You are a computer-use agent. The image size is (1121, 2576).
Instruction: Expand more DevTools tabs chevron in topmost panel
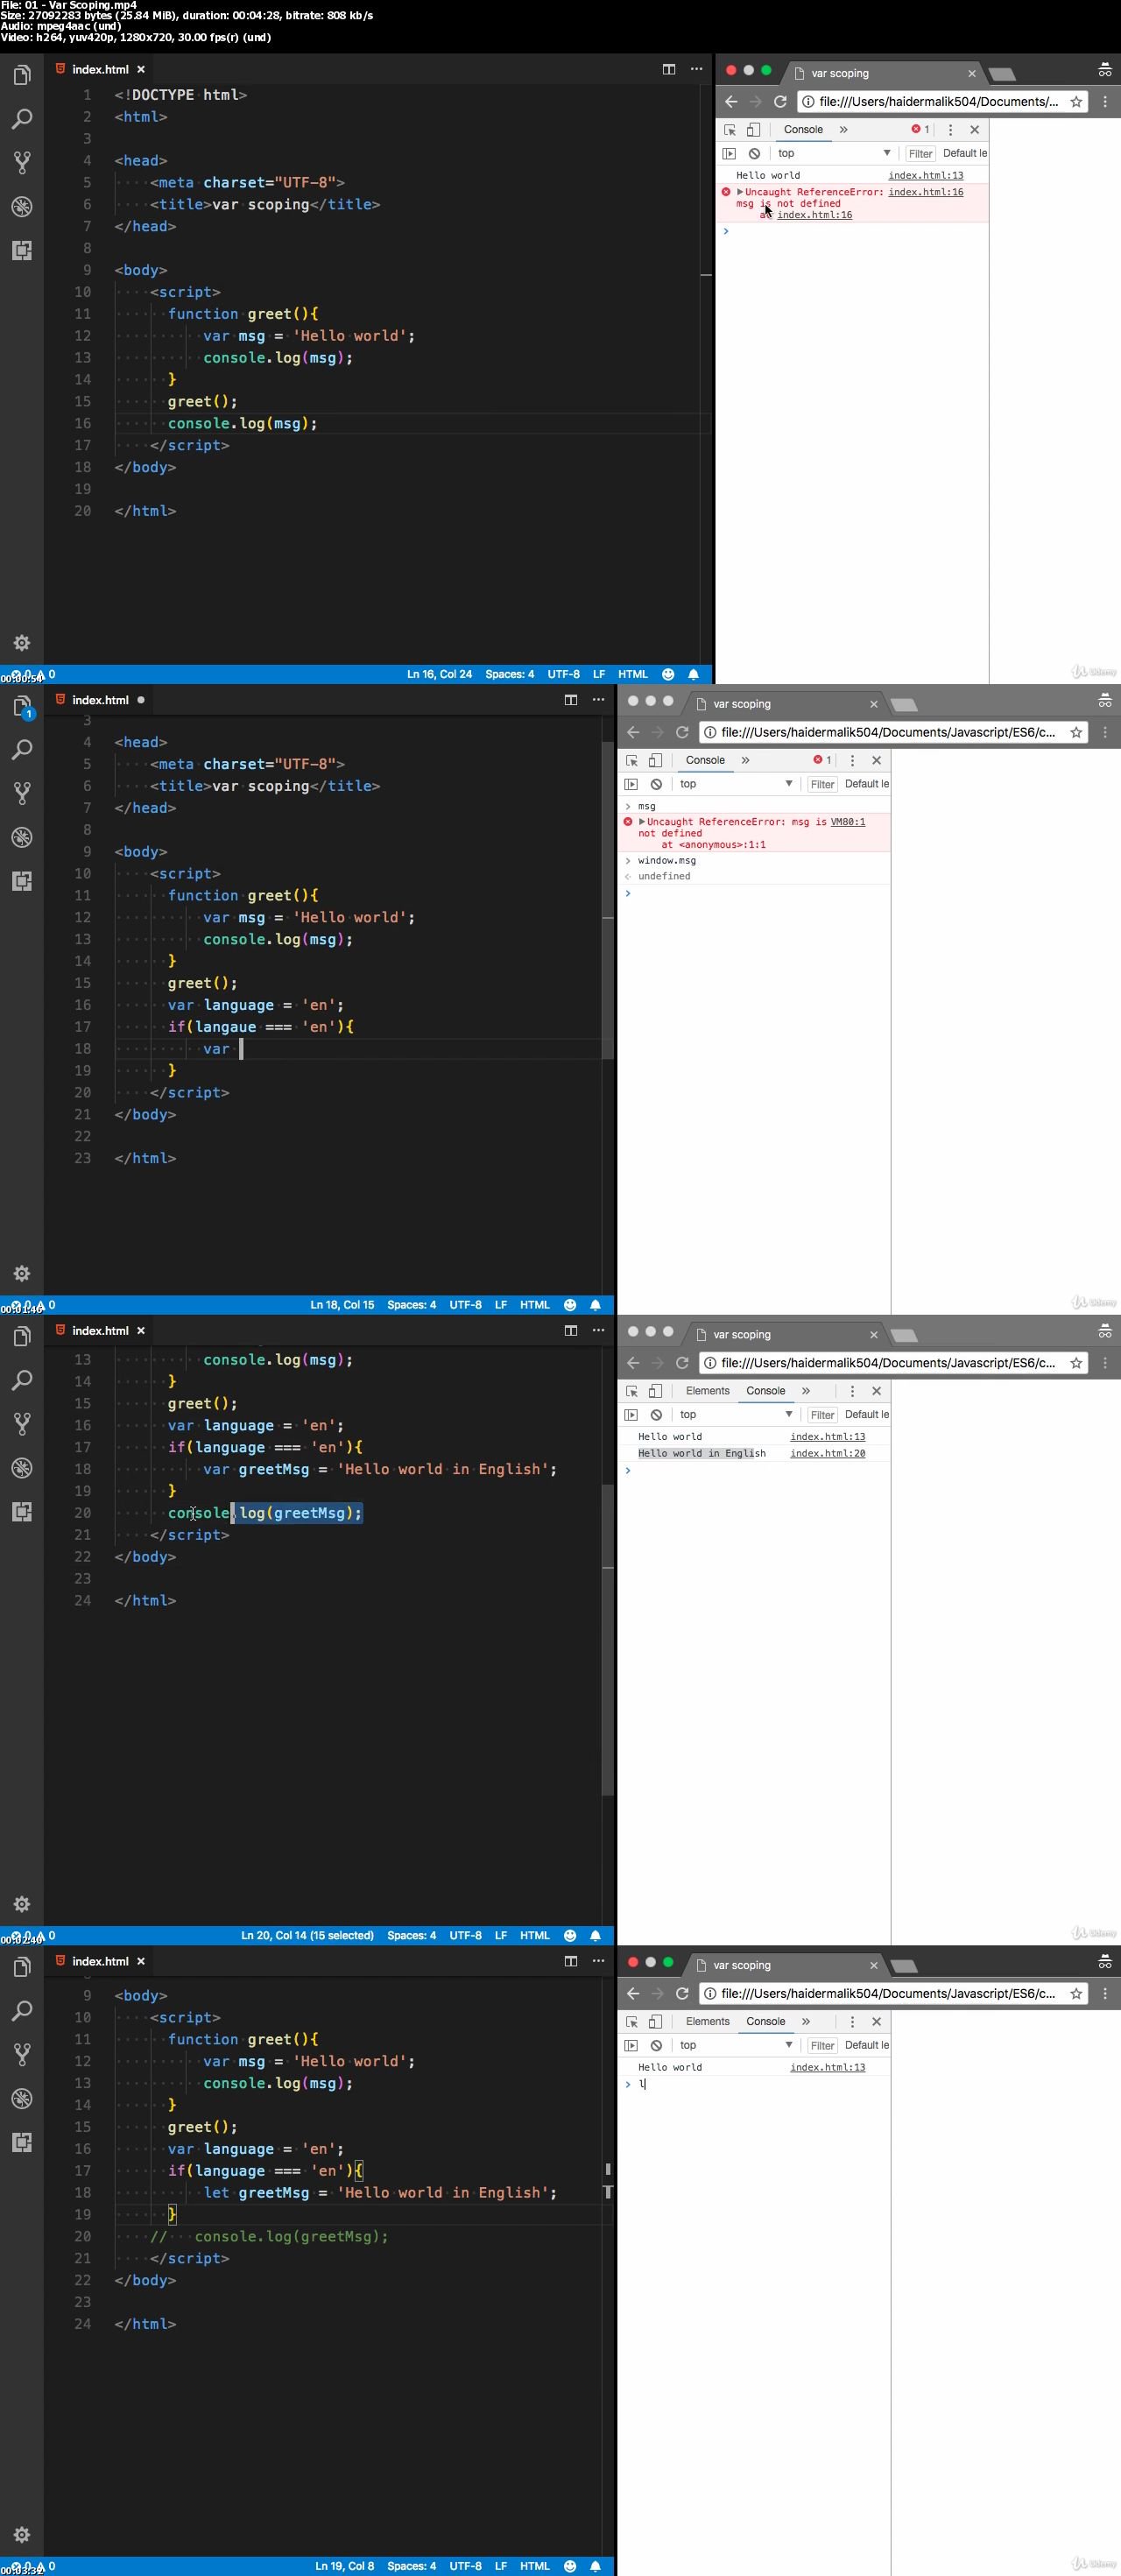(843, 130)
